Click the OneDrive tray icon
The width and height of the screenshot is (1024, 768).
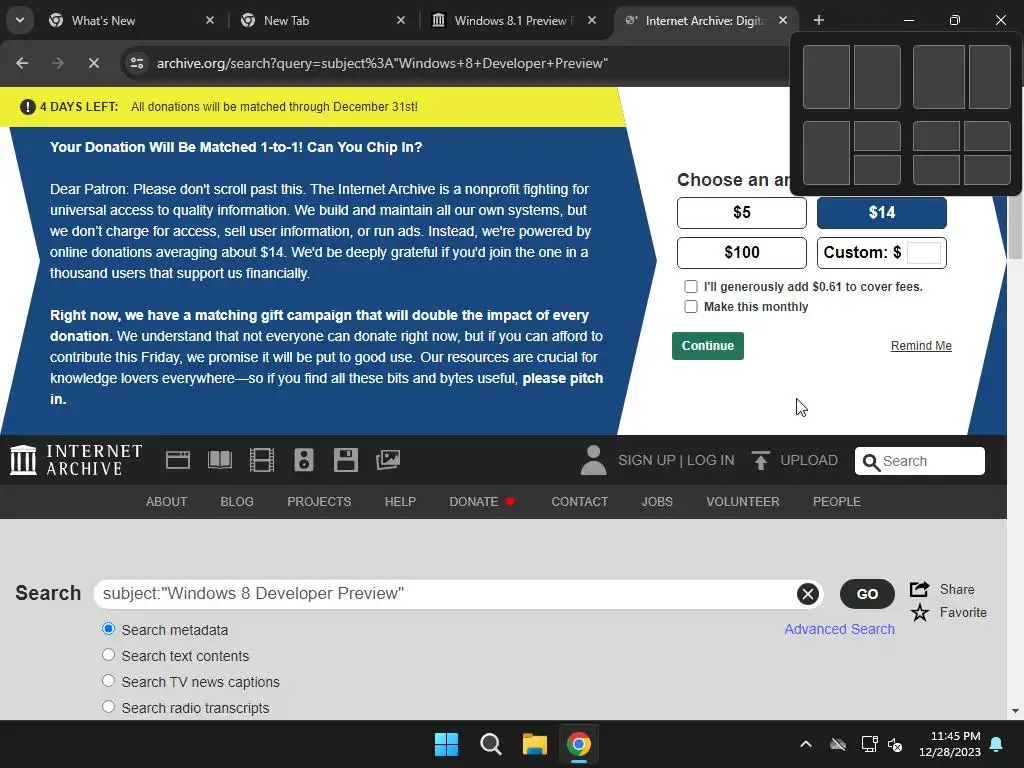(x=838, y=744)
